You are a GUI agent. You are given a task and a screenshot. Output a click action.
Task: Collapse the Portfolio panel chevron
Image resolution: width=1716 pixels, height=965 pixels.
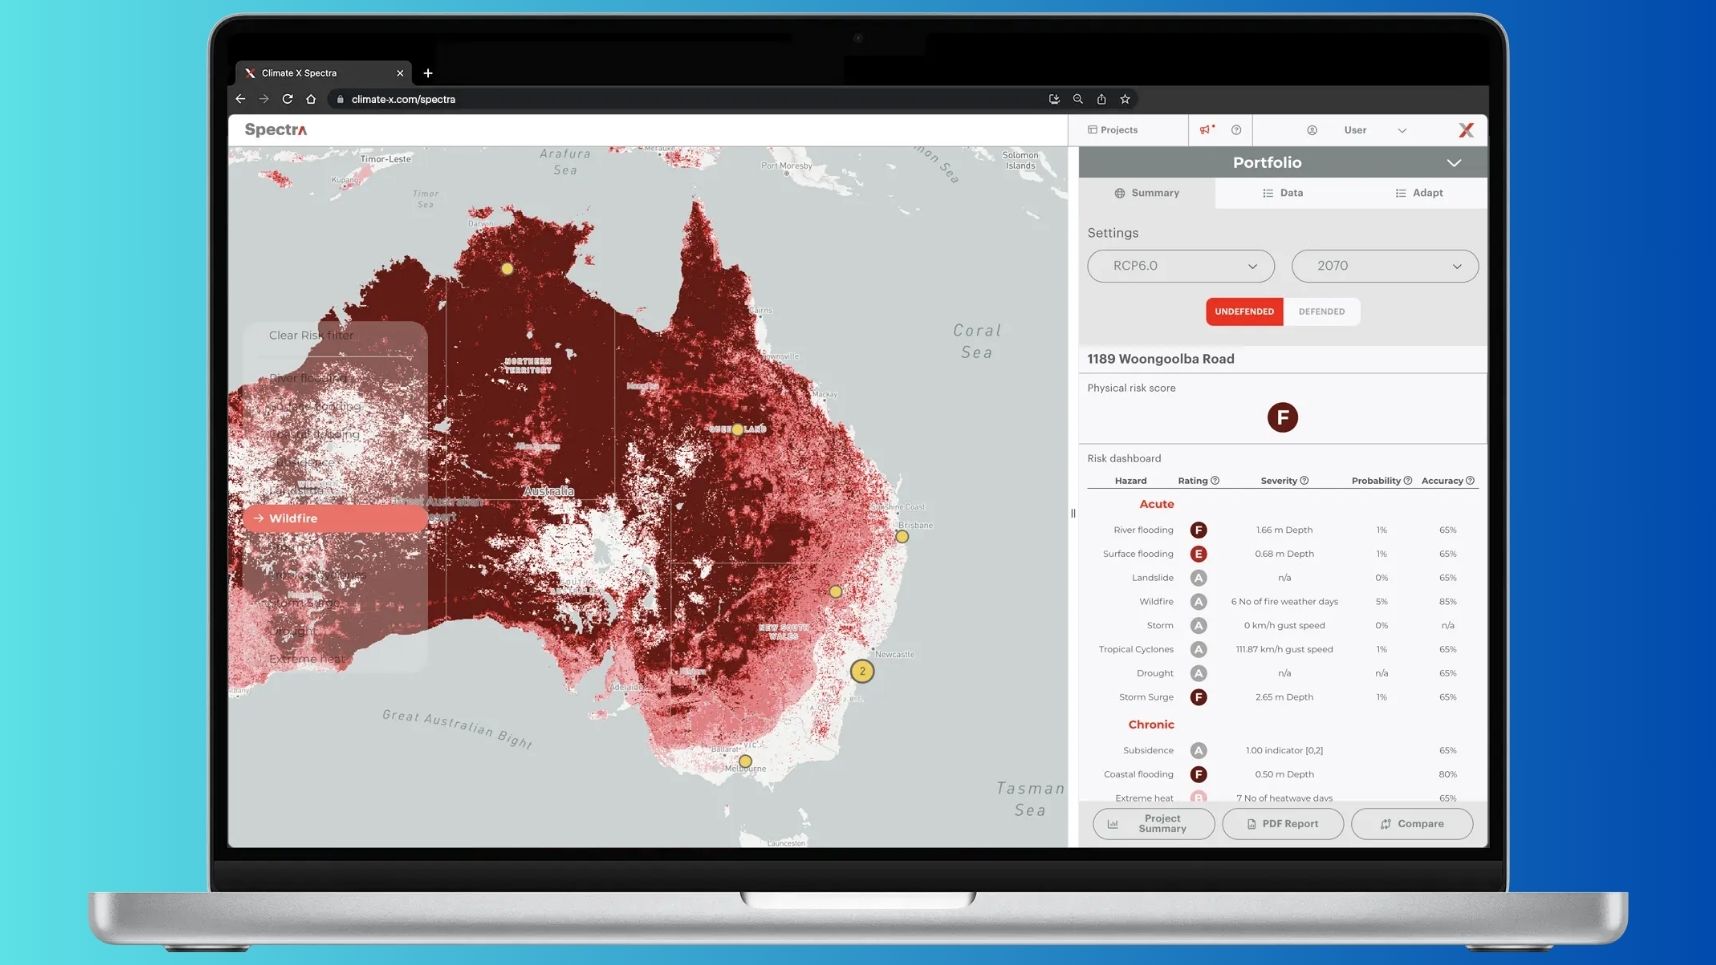pos(1453,163)
